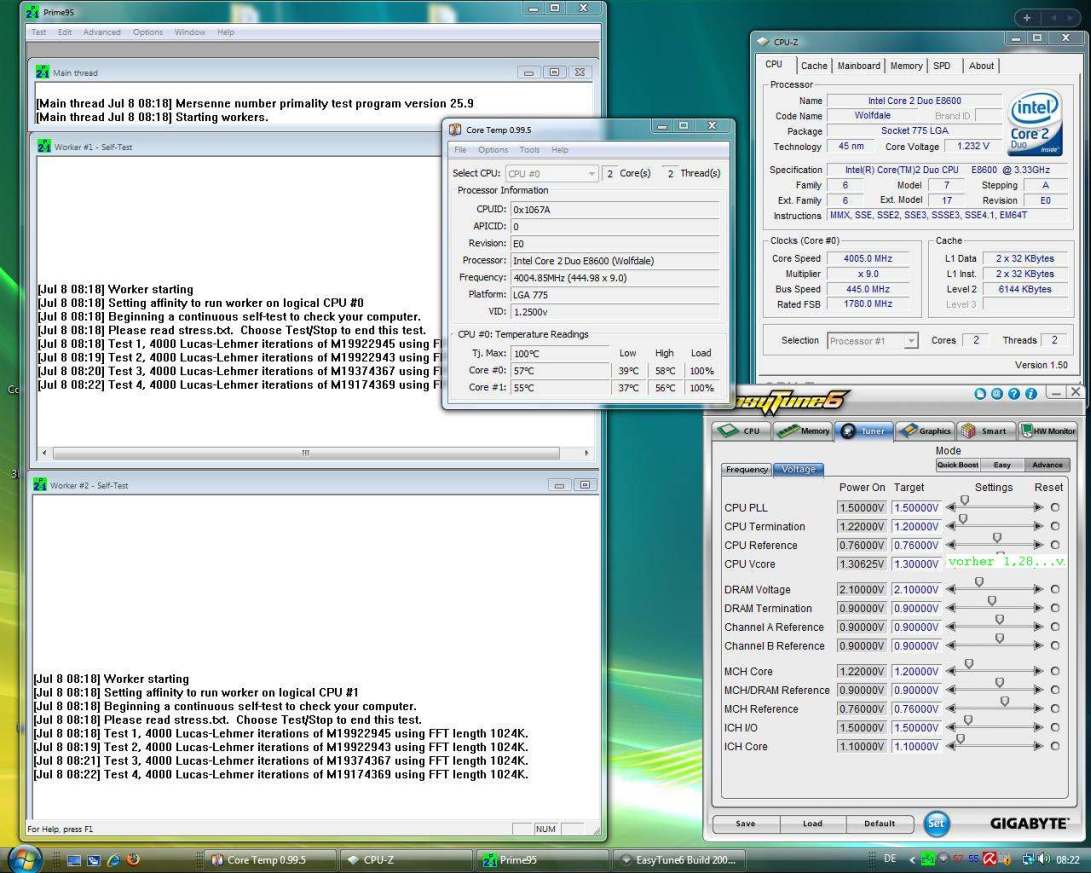Click the Prime95 icon in Main thread title
Screen dimensions: 1091x873
click(42, 72)
